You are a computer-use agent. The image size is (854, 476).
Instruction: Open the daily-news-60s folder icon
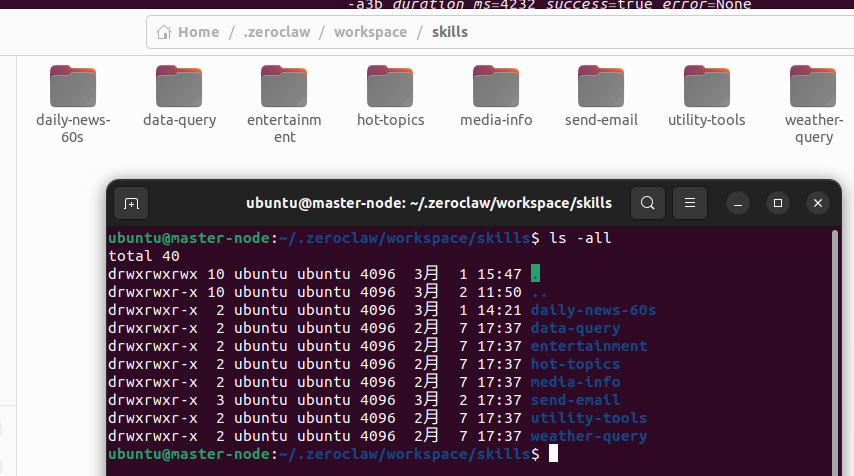[73, 86]
